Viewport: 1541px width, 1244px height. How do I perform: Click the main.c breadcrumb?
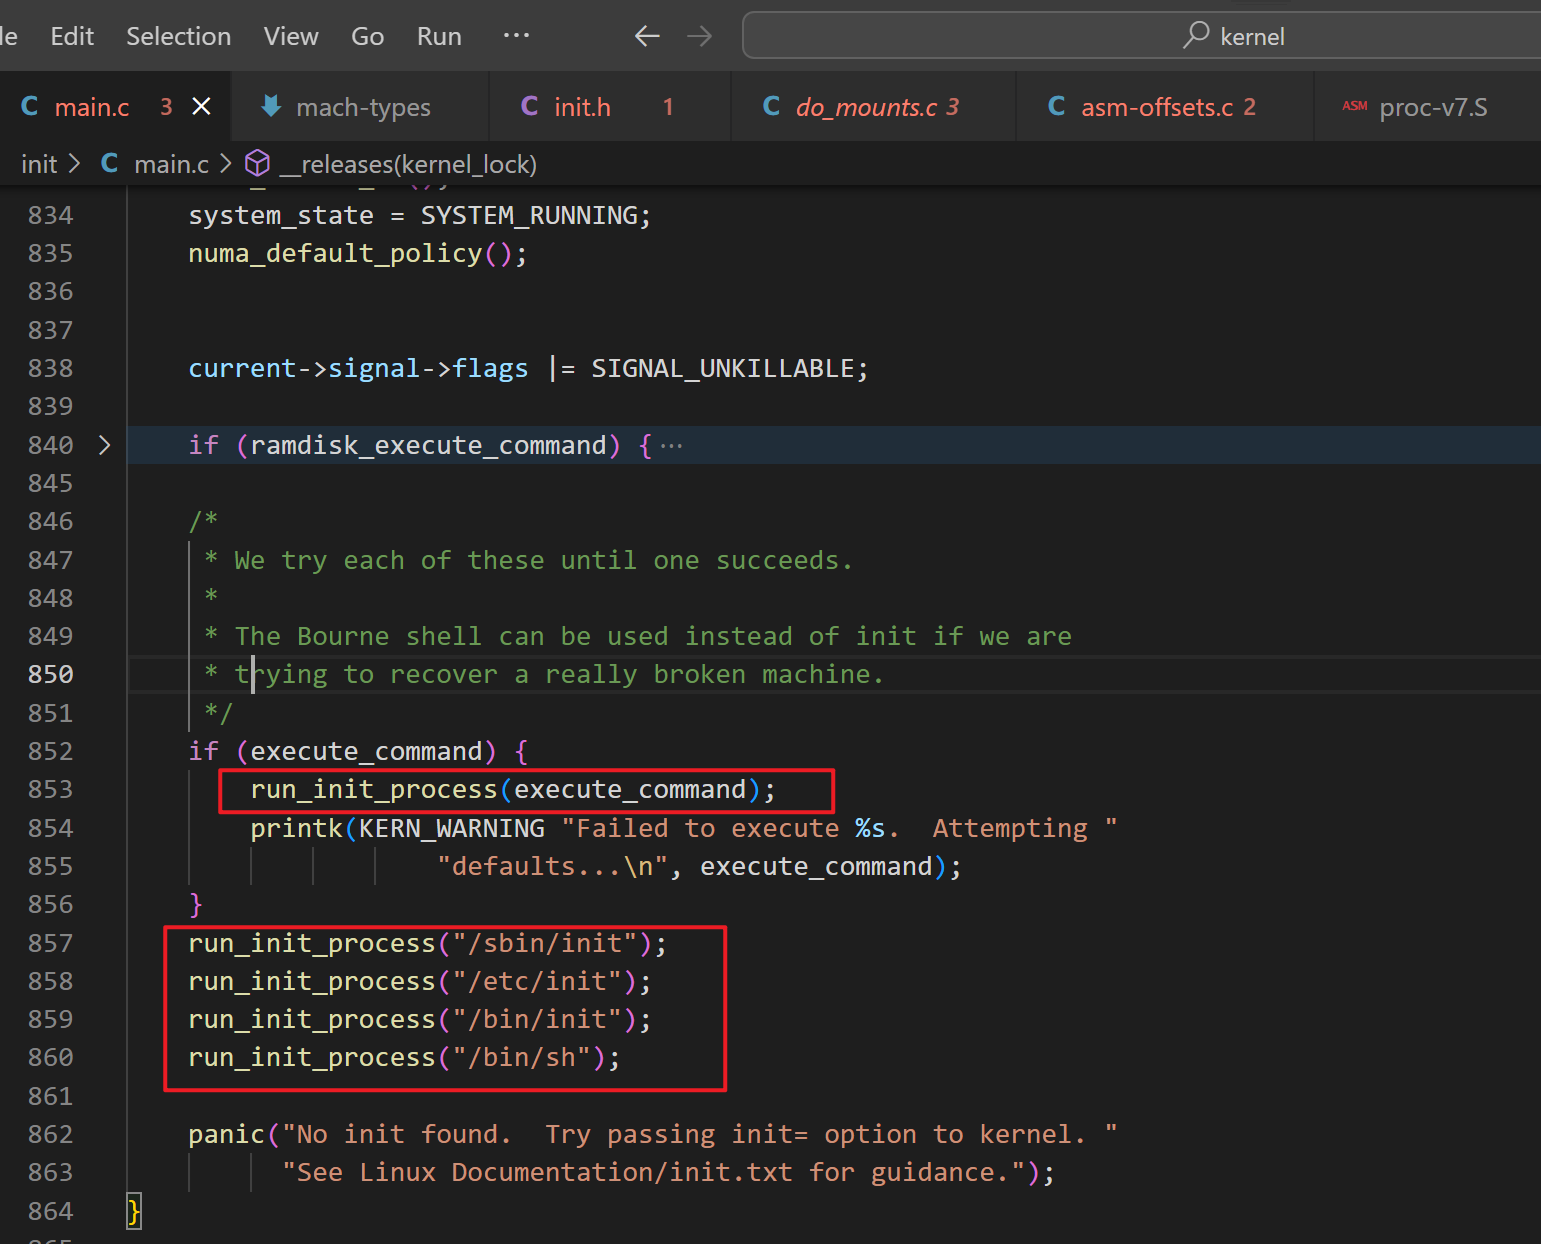pos(171,164)
